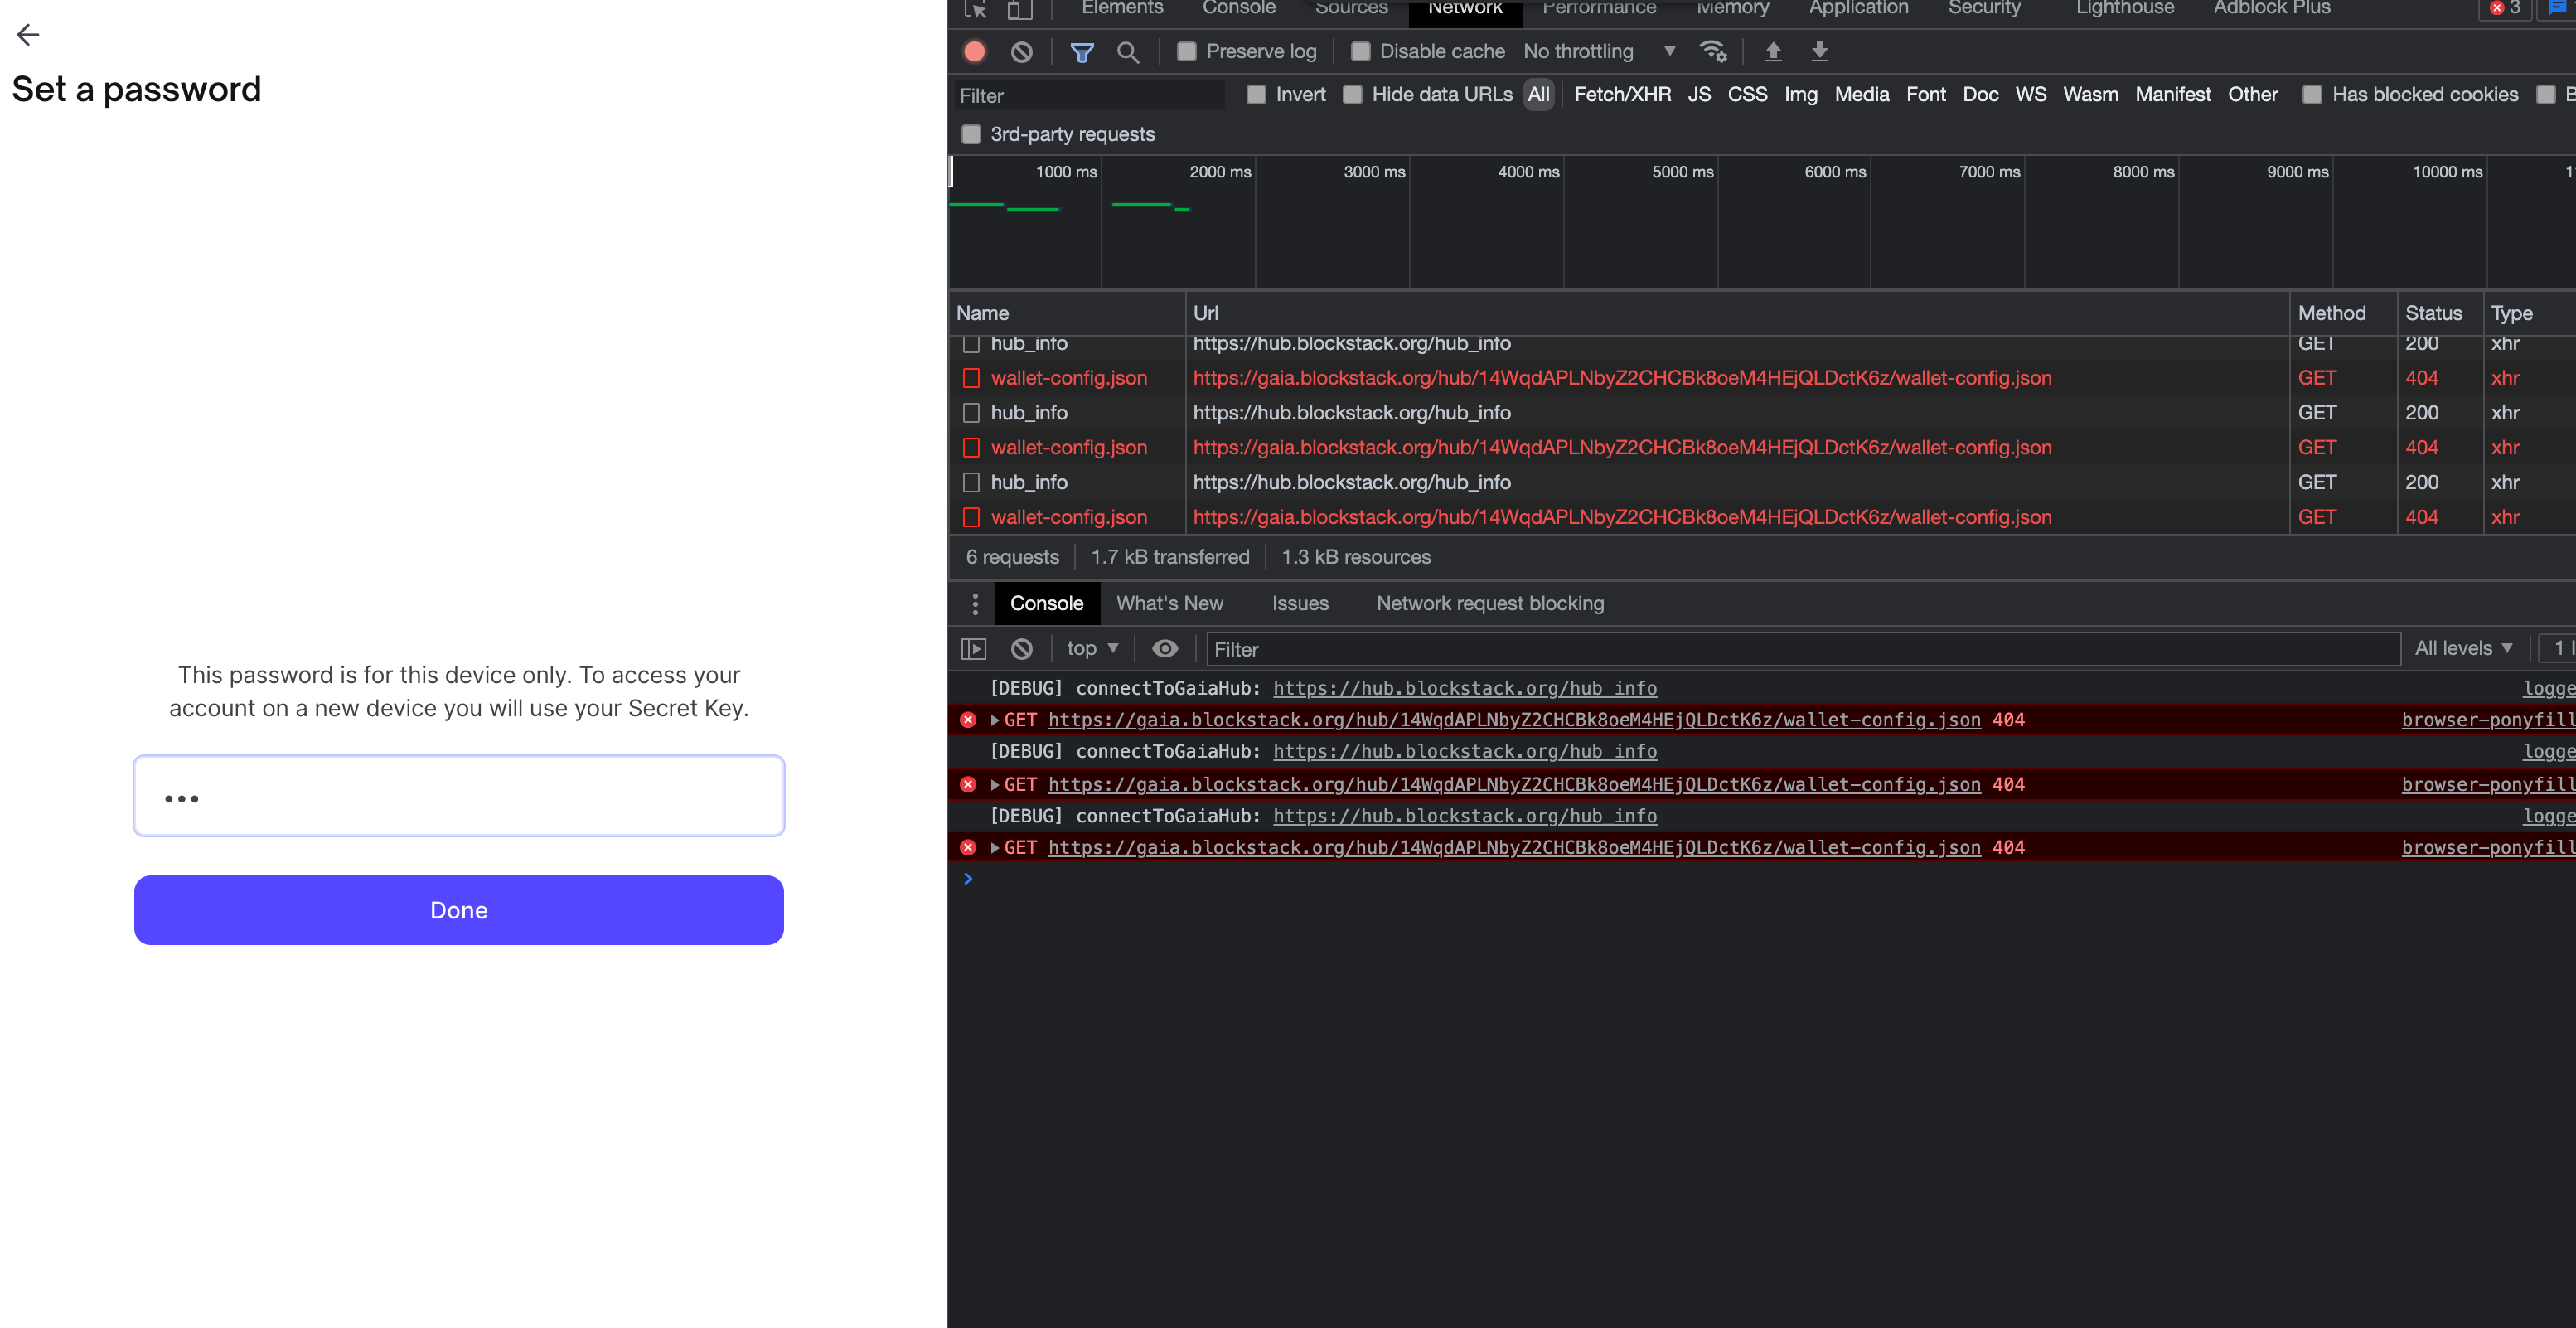
Task: Open the network conditions icon
Action: tap(1713, 51)
